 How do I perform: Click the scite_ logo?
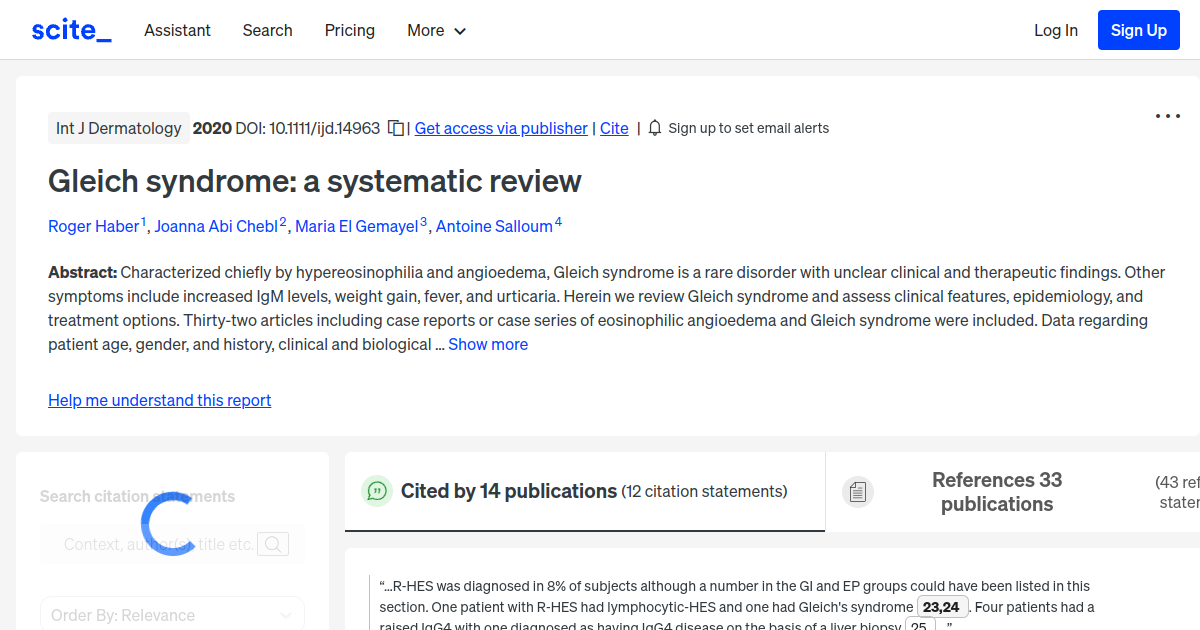(x=70, y=29)
